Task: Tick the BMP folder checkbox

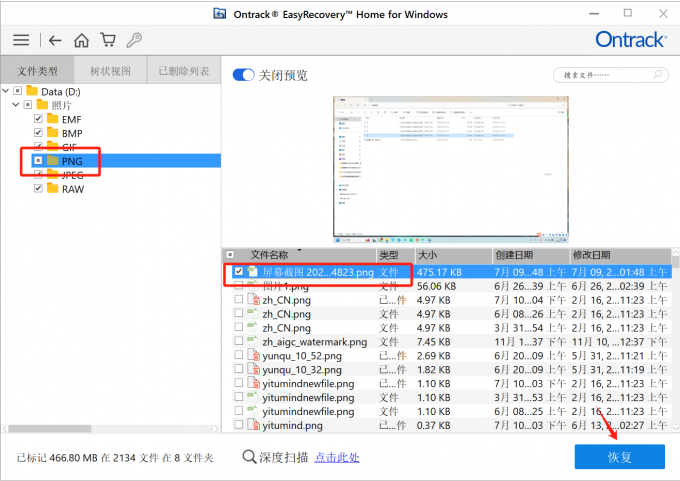Action: 38,132
